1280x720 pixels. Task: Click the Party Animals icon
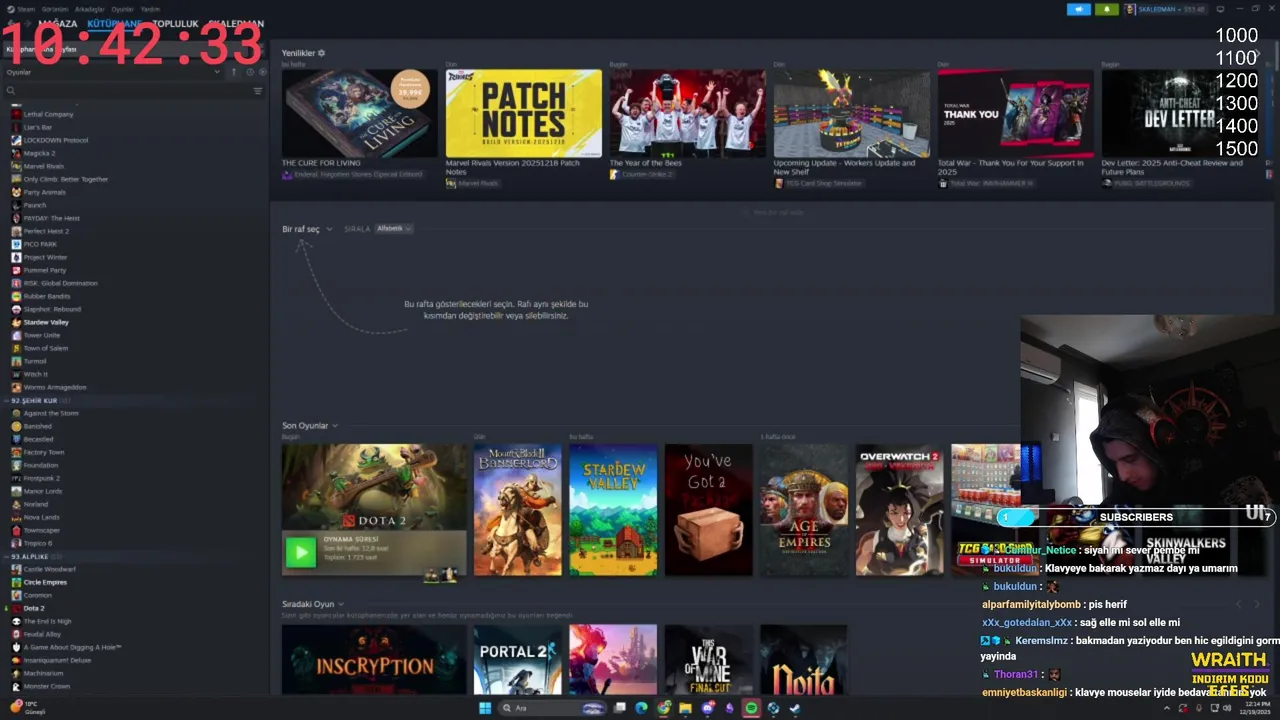point(16,192)
